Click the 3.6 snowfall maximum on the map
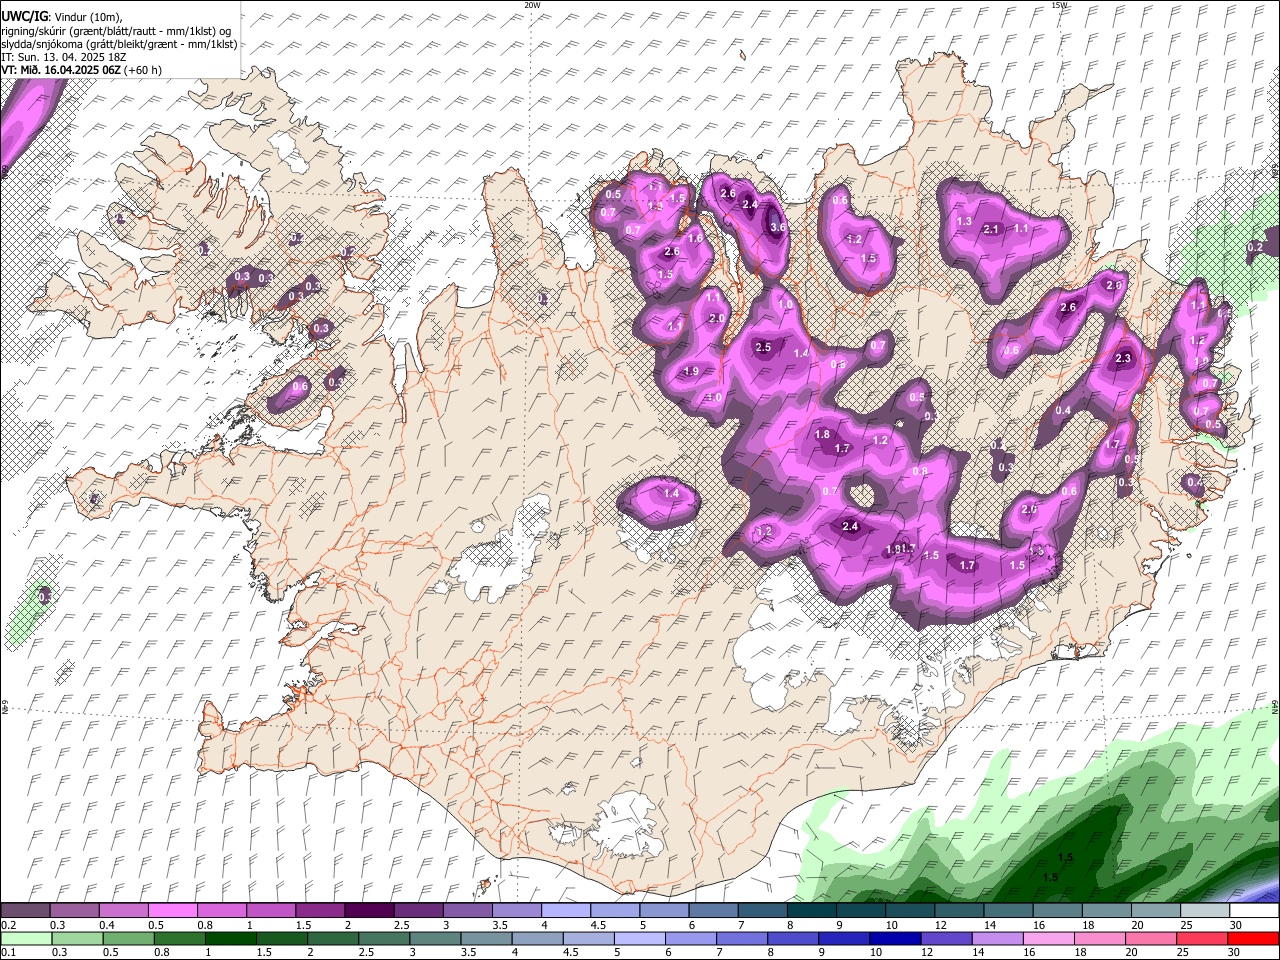This screenshot has width=1280, height=960. [779, 227]
